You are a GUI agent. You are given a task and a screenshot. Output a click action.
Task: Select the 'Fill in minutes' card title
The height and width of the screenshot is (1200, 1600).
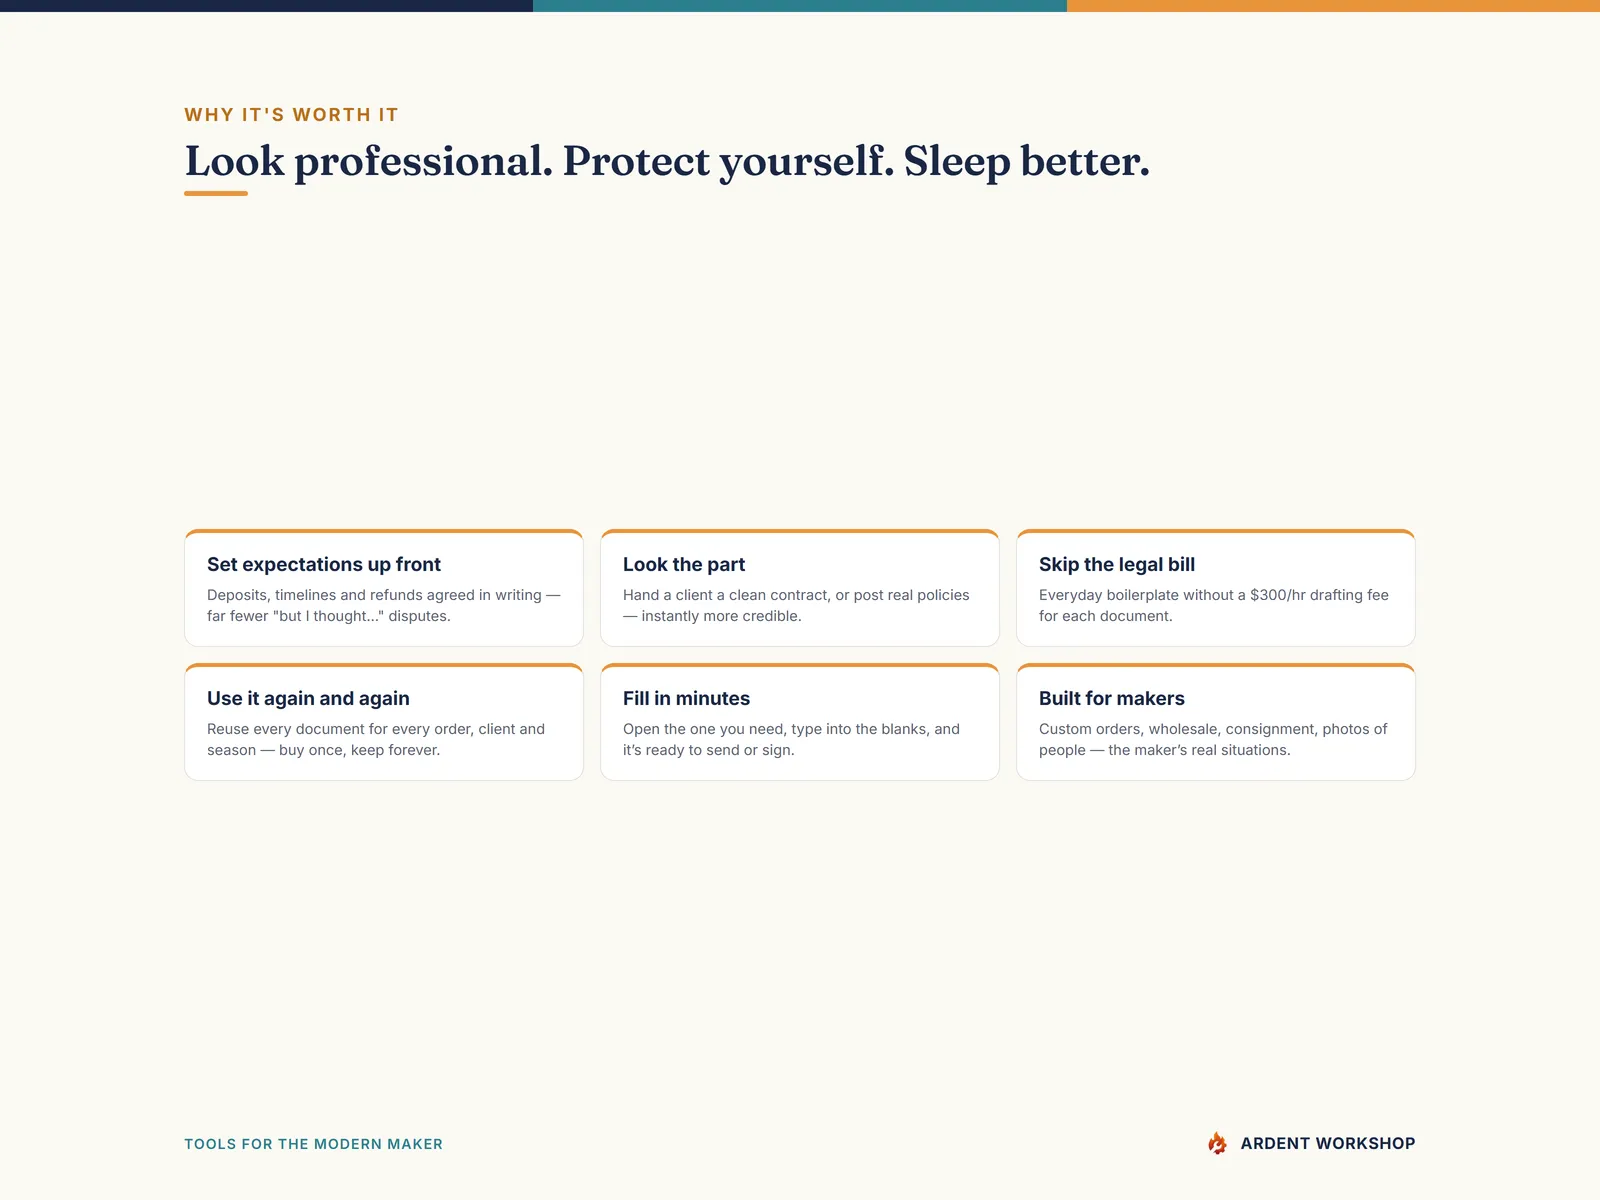tap(686, 698)
